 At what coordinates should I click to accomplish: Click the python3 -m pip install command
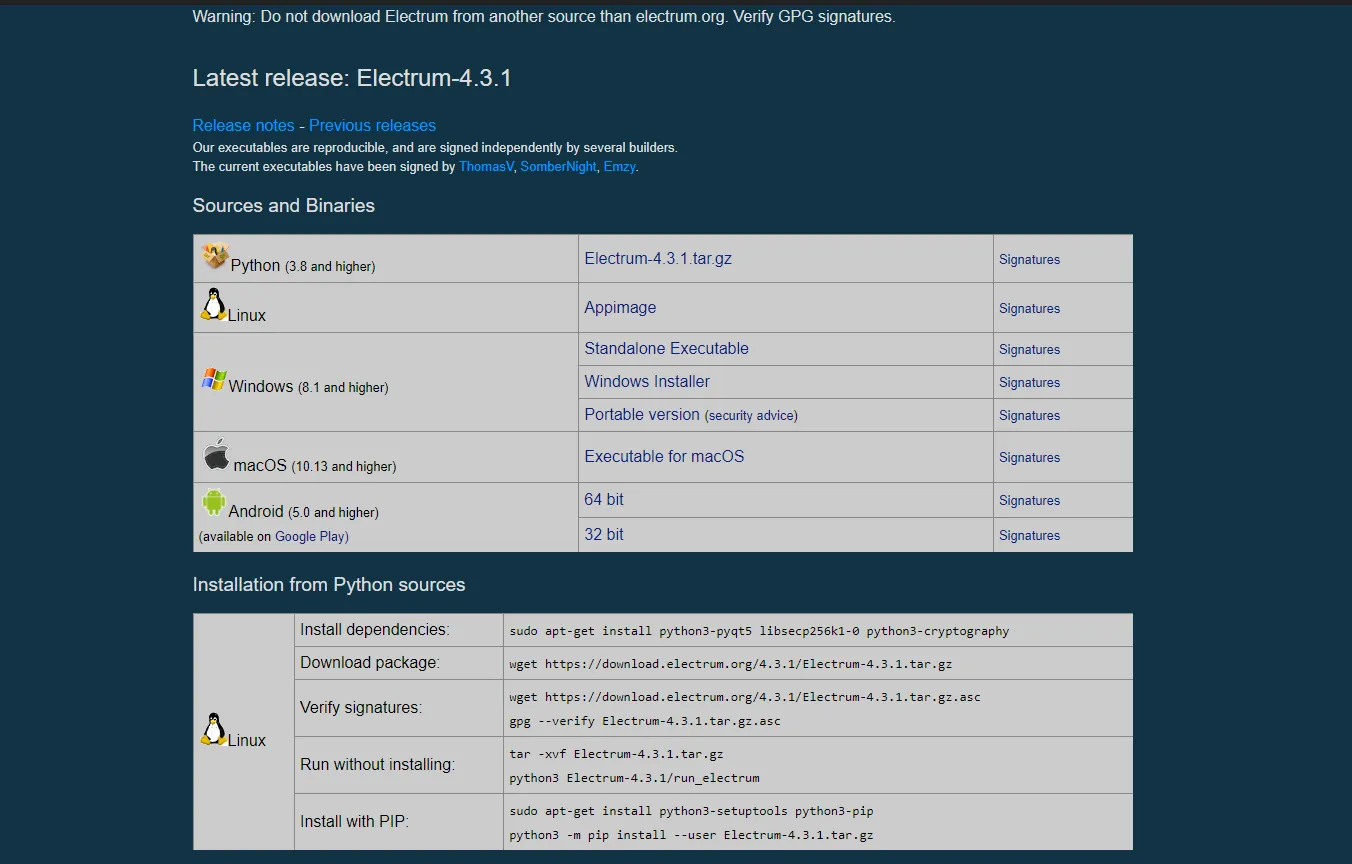point(691,835)
